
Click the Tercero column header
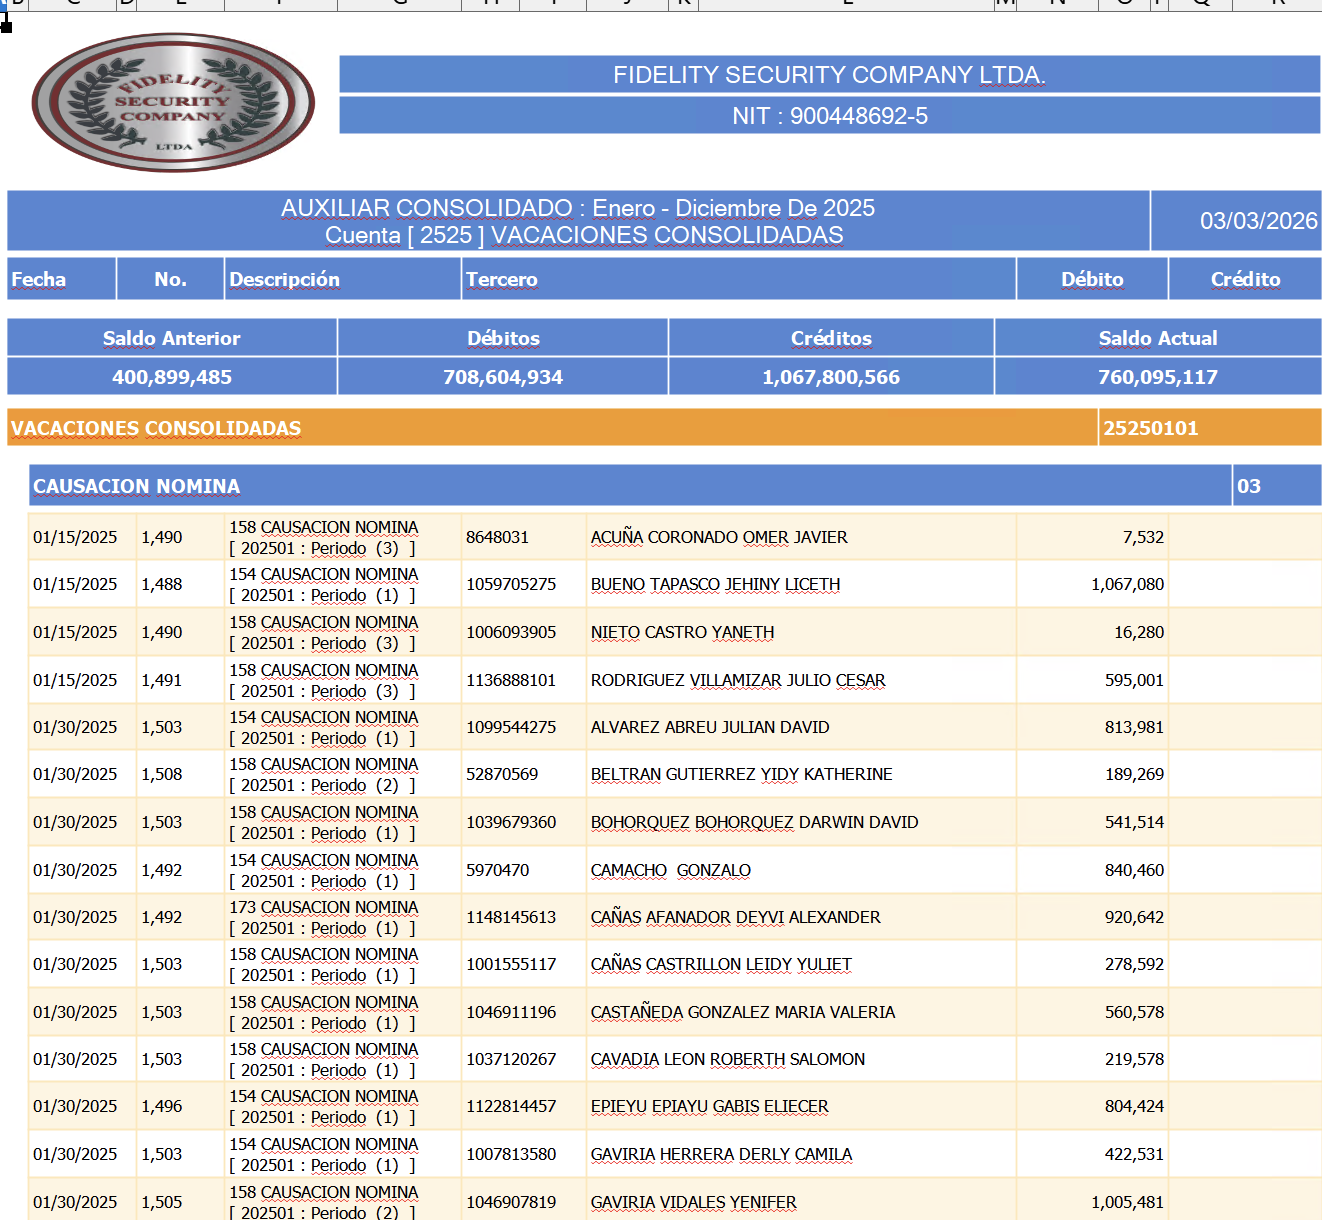(x=739, y=279)
